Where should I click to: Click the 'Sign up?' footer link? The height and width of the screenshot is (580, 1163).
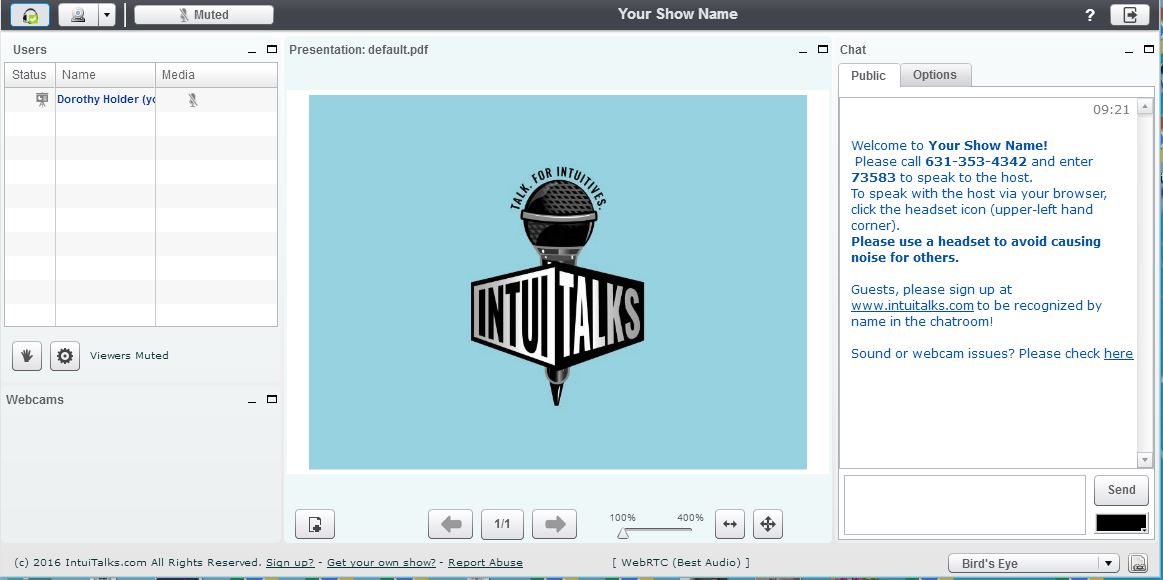[x=290, y=563]
